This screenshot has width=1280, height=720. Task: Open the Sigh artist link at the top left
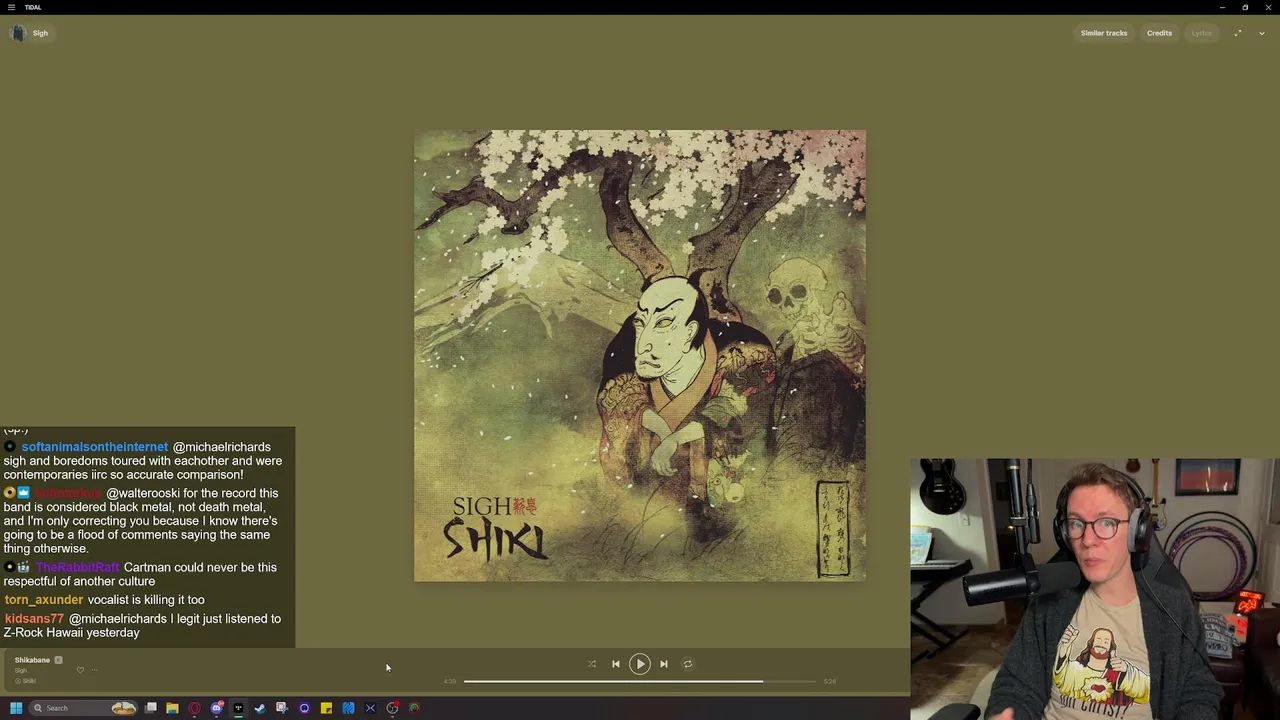click(x=40, y=33)
